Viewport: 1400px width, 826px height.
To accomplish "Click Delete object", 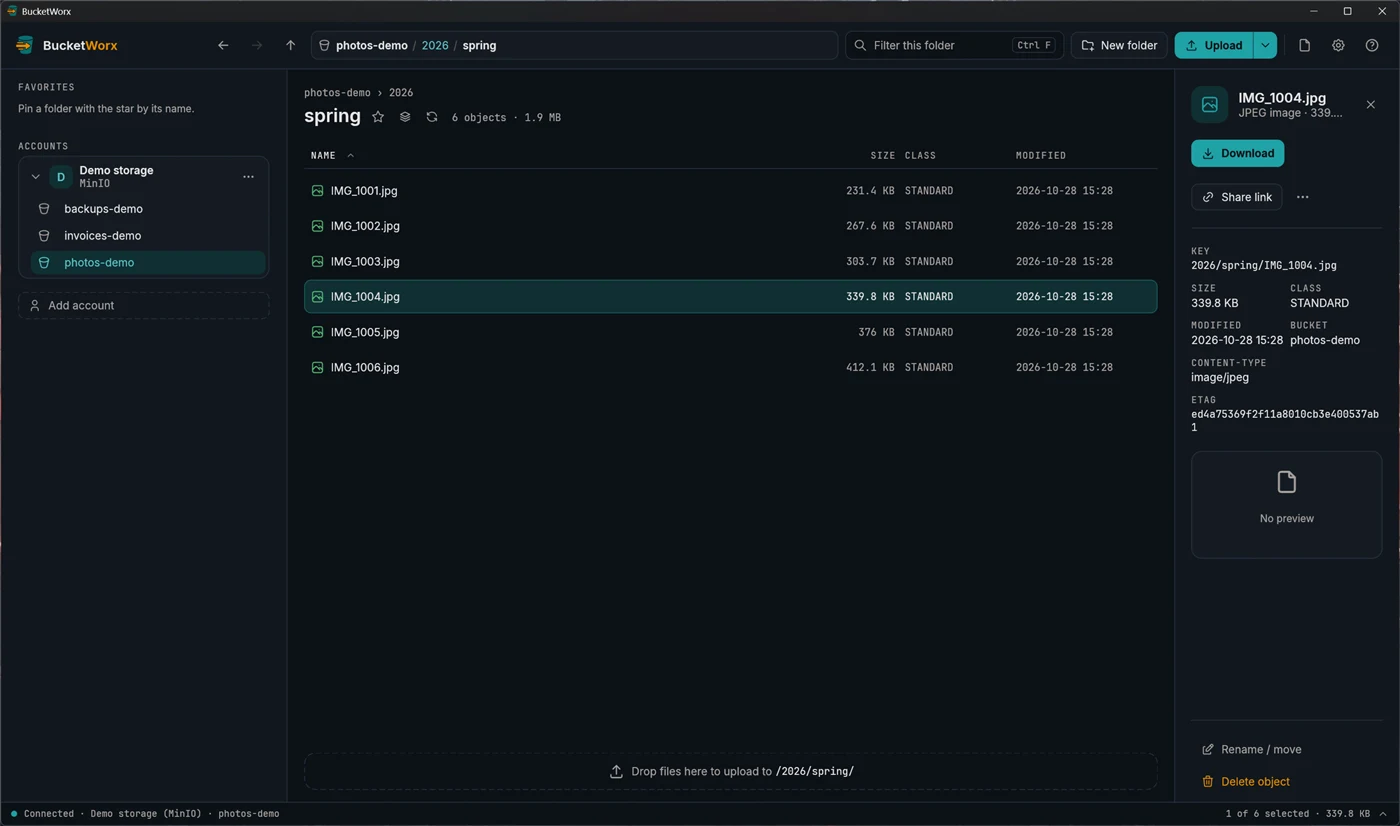I will coord(1245,781).
